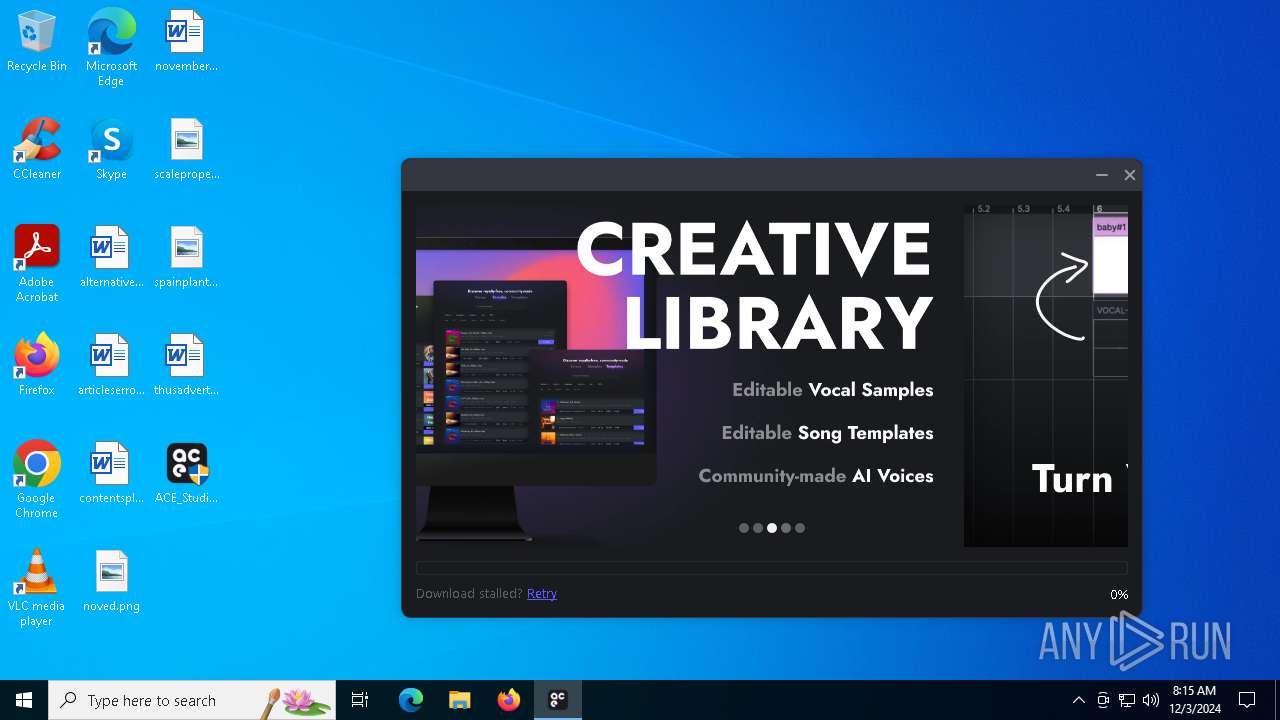The height and width of the screenshot is (720, 1280).
Task: Go to fourth carousel slide dot
Action: (x=786, y=528)
